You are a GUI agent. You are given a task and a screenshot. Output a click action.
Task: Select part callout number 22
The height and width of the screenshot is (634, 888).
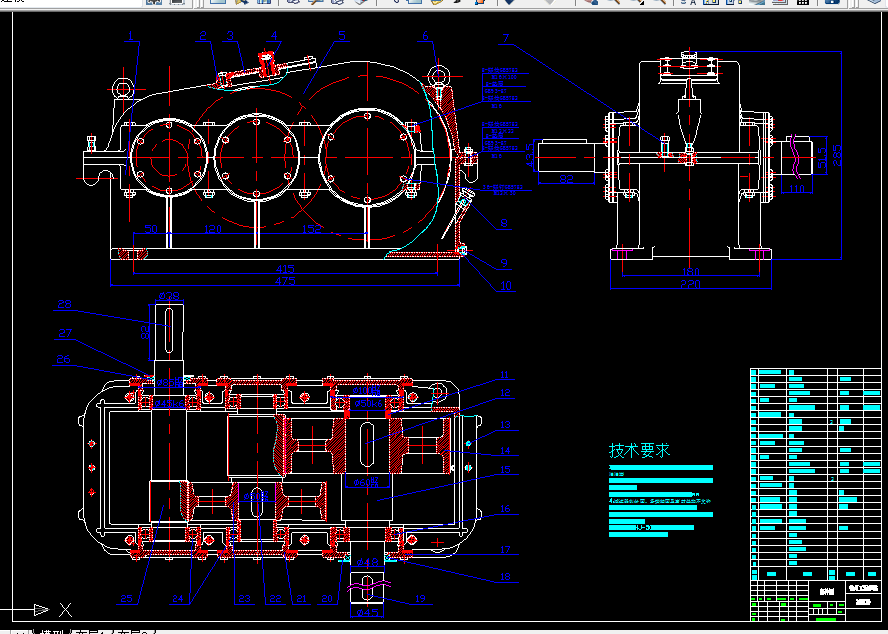click(275, 598)
